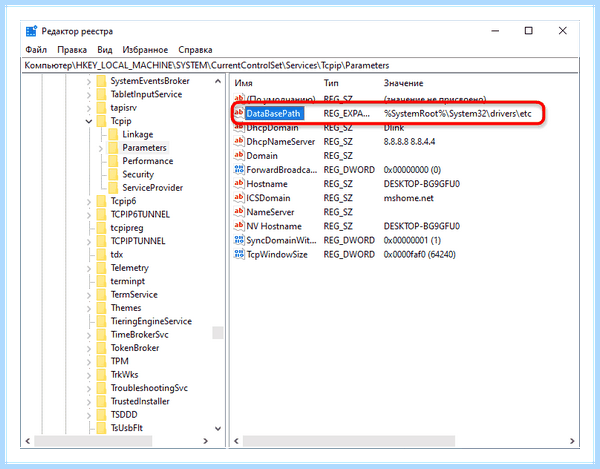Click the Themes folder icon
600x469 pixels.
[x=101, y=308]
